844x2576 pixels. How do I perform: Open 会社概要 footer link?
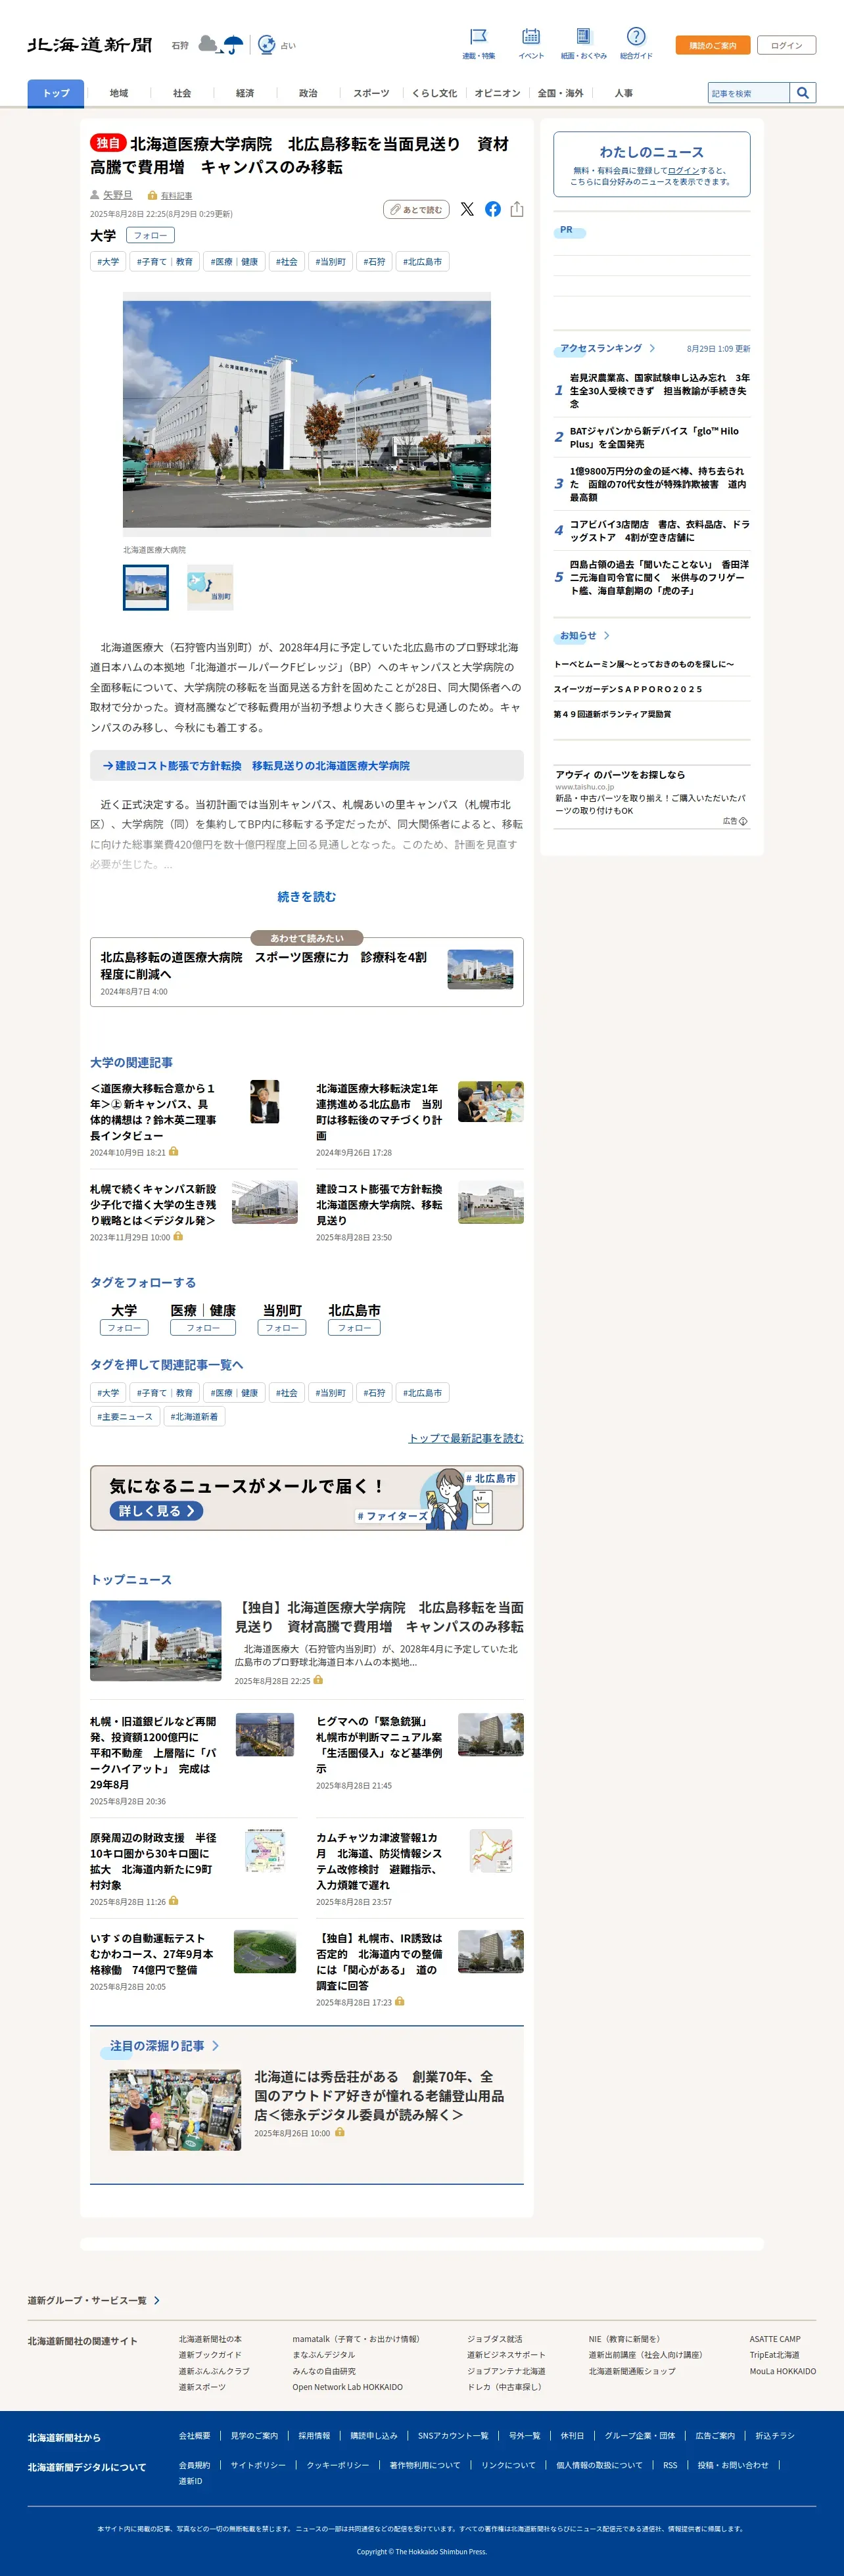(x=194, y=2436)
